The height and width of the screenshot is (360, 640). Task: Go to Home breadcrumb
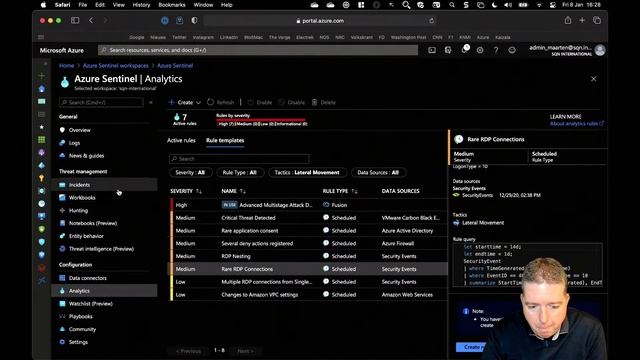click(66, 66)
